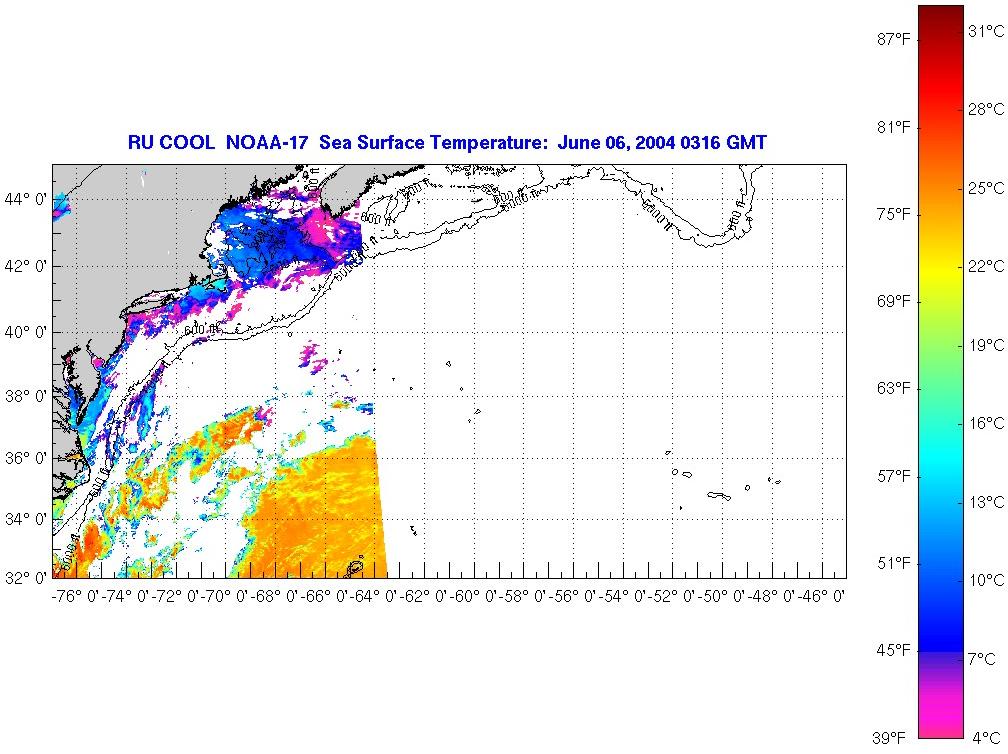Click the 22°C colorbar label

pyautogui.click(x=987, y=266)
